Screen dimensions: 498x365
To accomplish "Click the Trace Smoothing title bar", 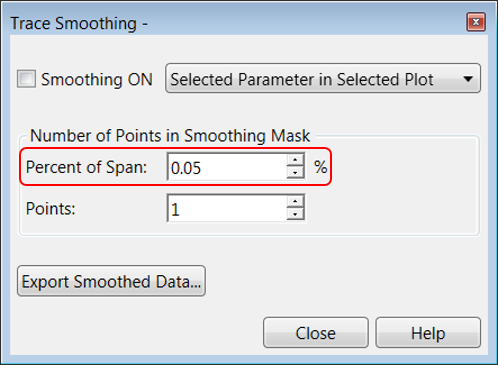I will [x=233, y=23].
